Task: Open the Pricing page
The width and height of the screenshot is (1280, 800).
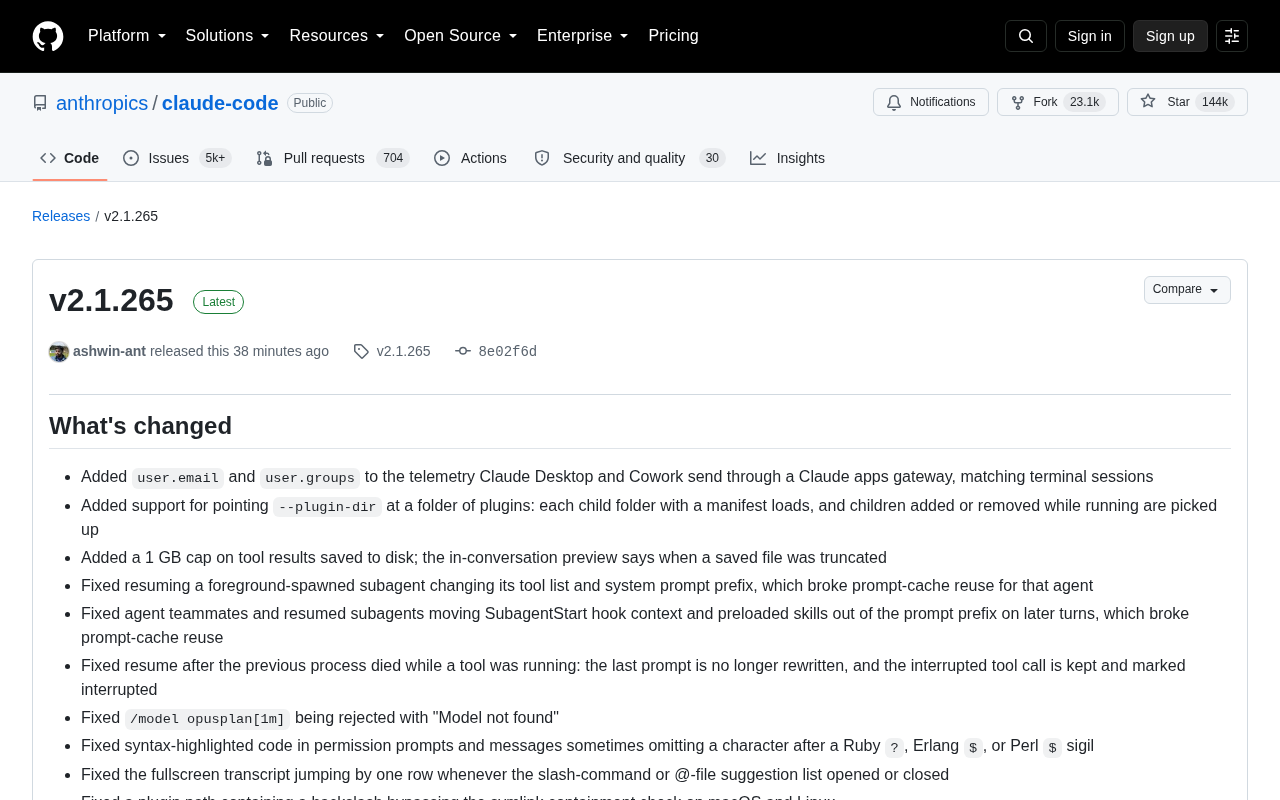Action: [673, 36]
